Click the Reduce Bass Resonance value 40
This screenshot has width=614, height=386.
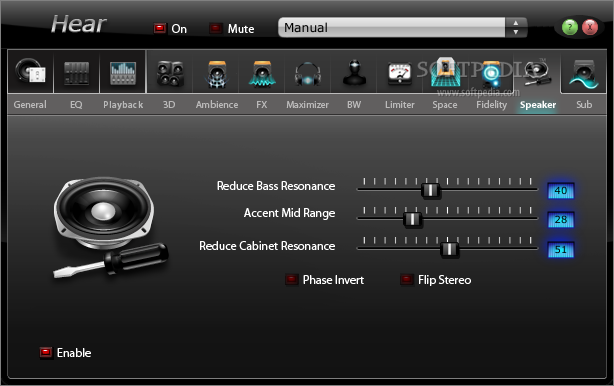pos(561,191)
